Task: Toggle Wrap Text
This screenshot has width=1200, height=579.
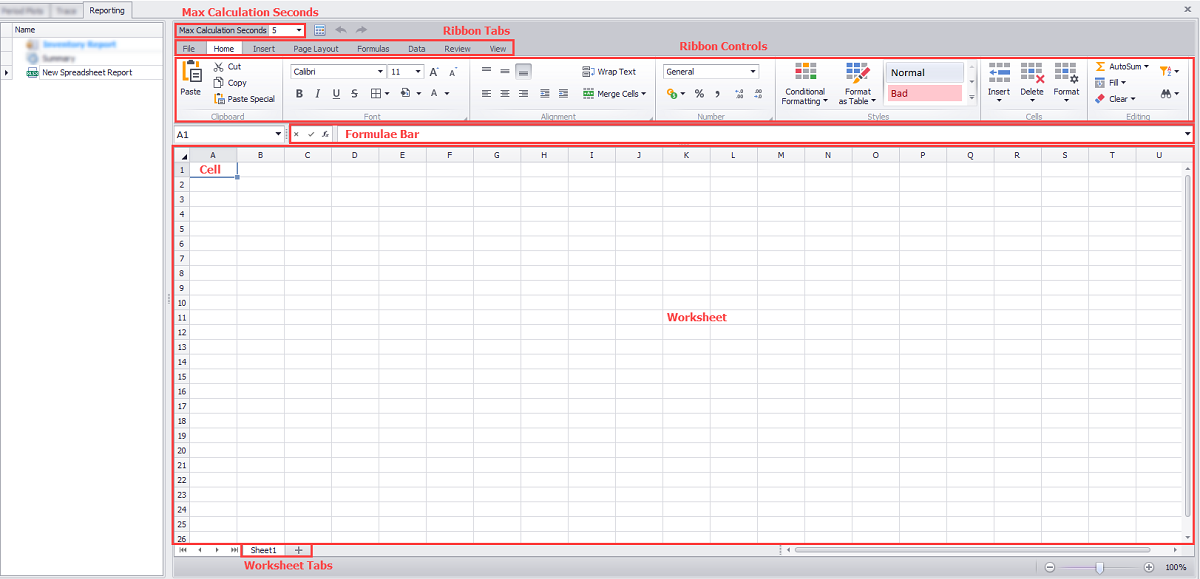Action: point(609,72)
